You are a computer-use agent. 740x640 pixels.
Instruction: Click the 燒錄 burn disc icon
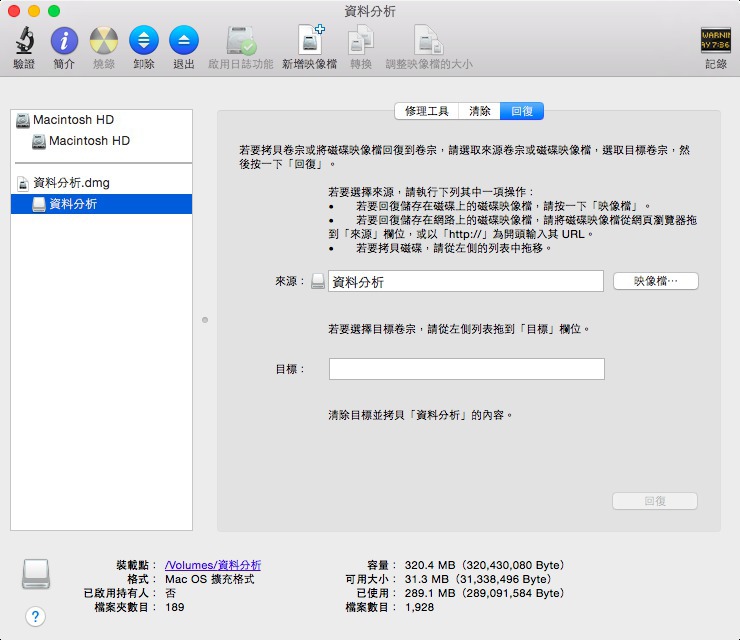coord(104,40)
